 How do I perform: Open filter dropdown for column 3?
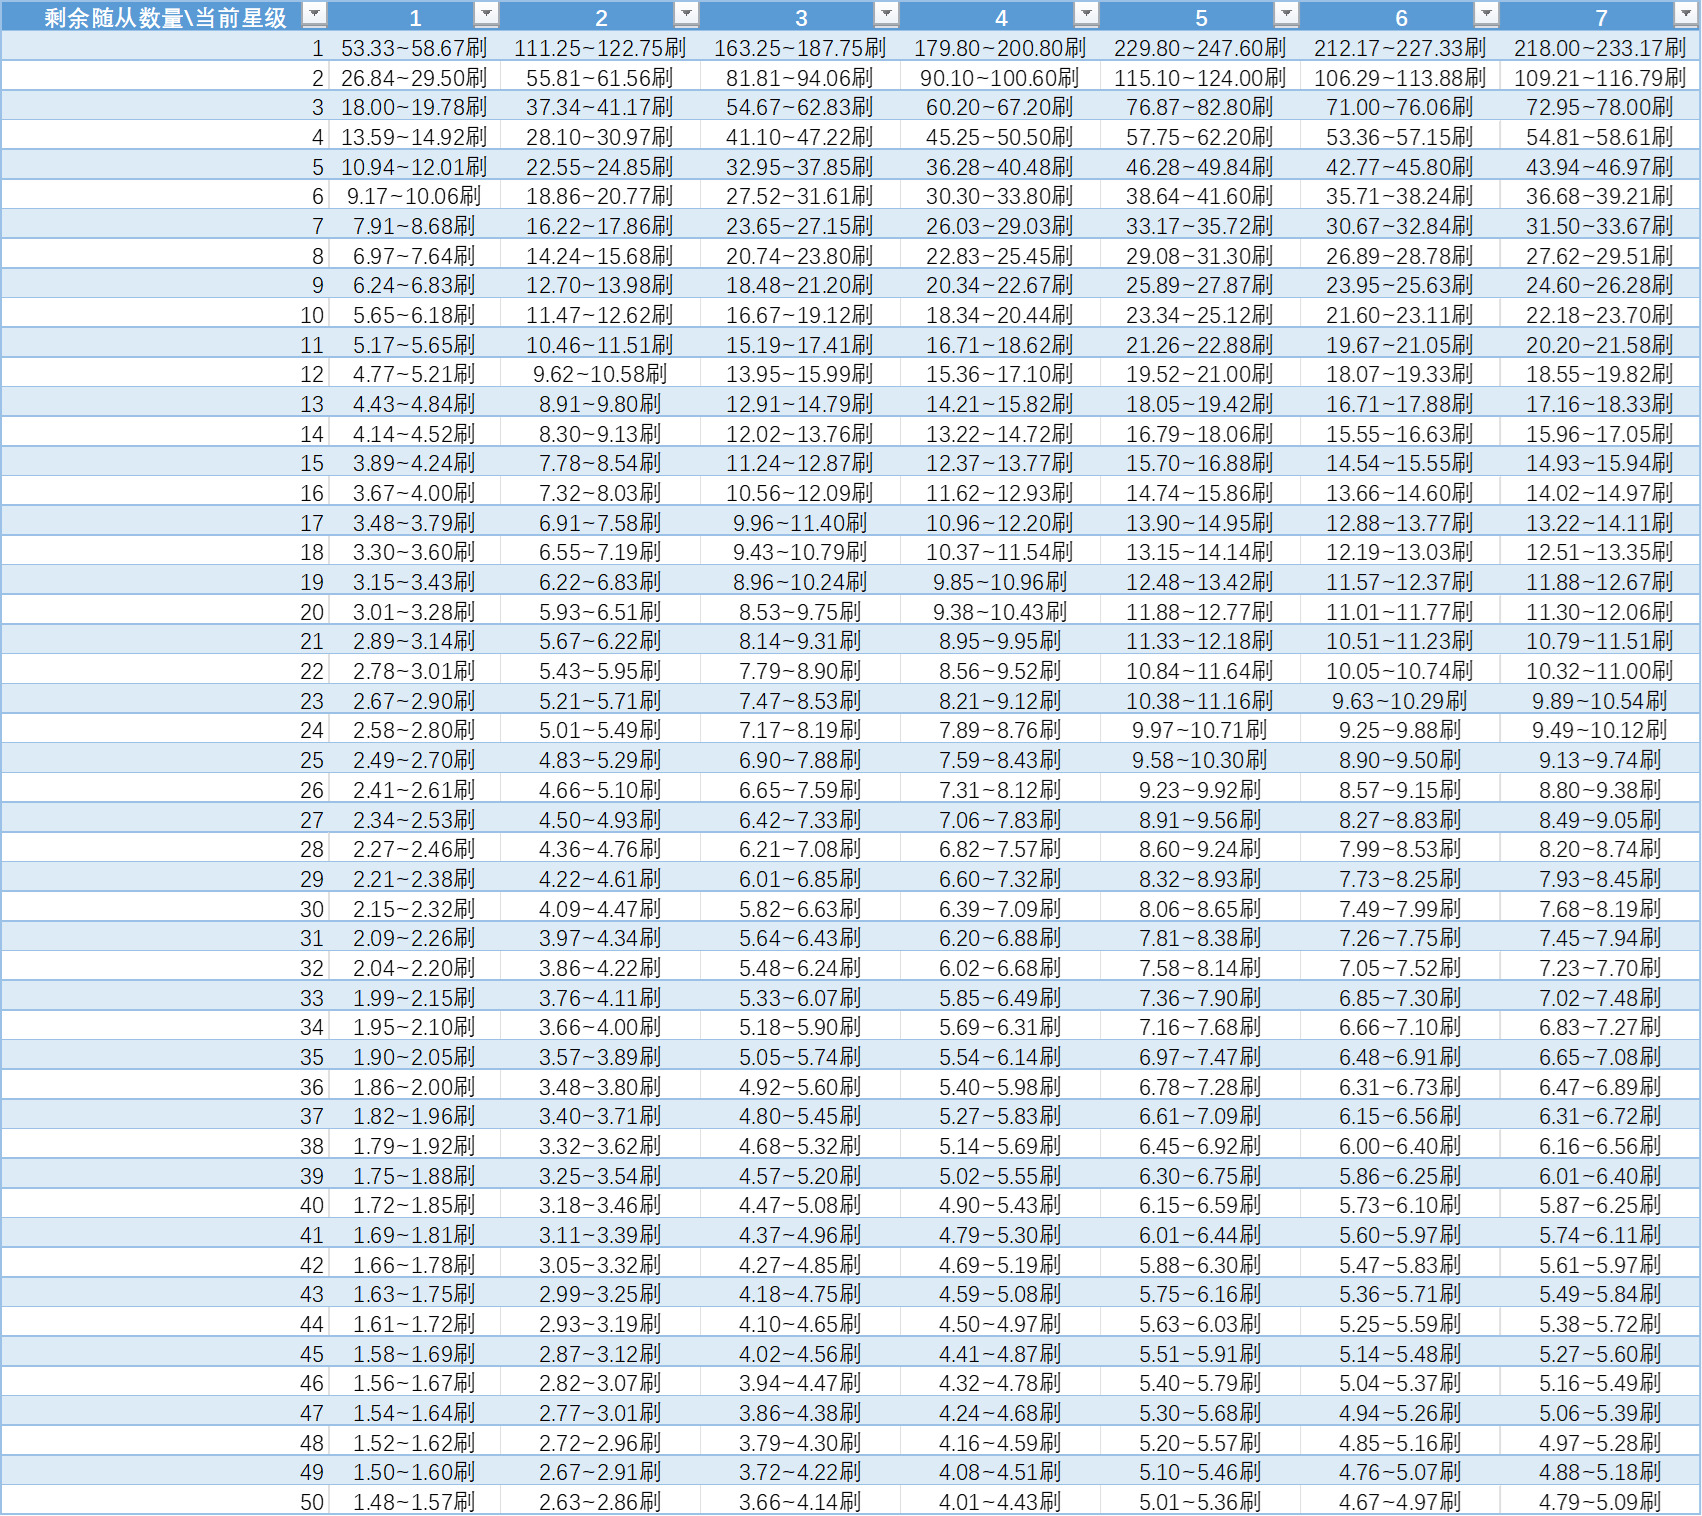pos(886,14)
